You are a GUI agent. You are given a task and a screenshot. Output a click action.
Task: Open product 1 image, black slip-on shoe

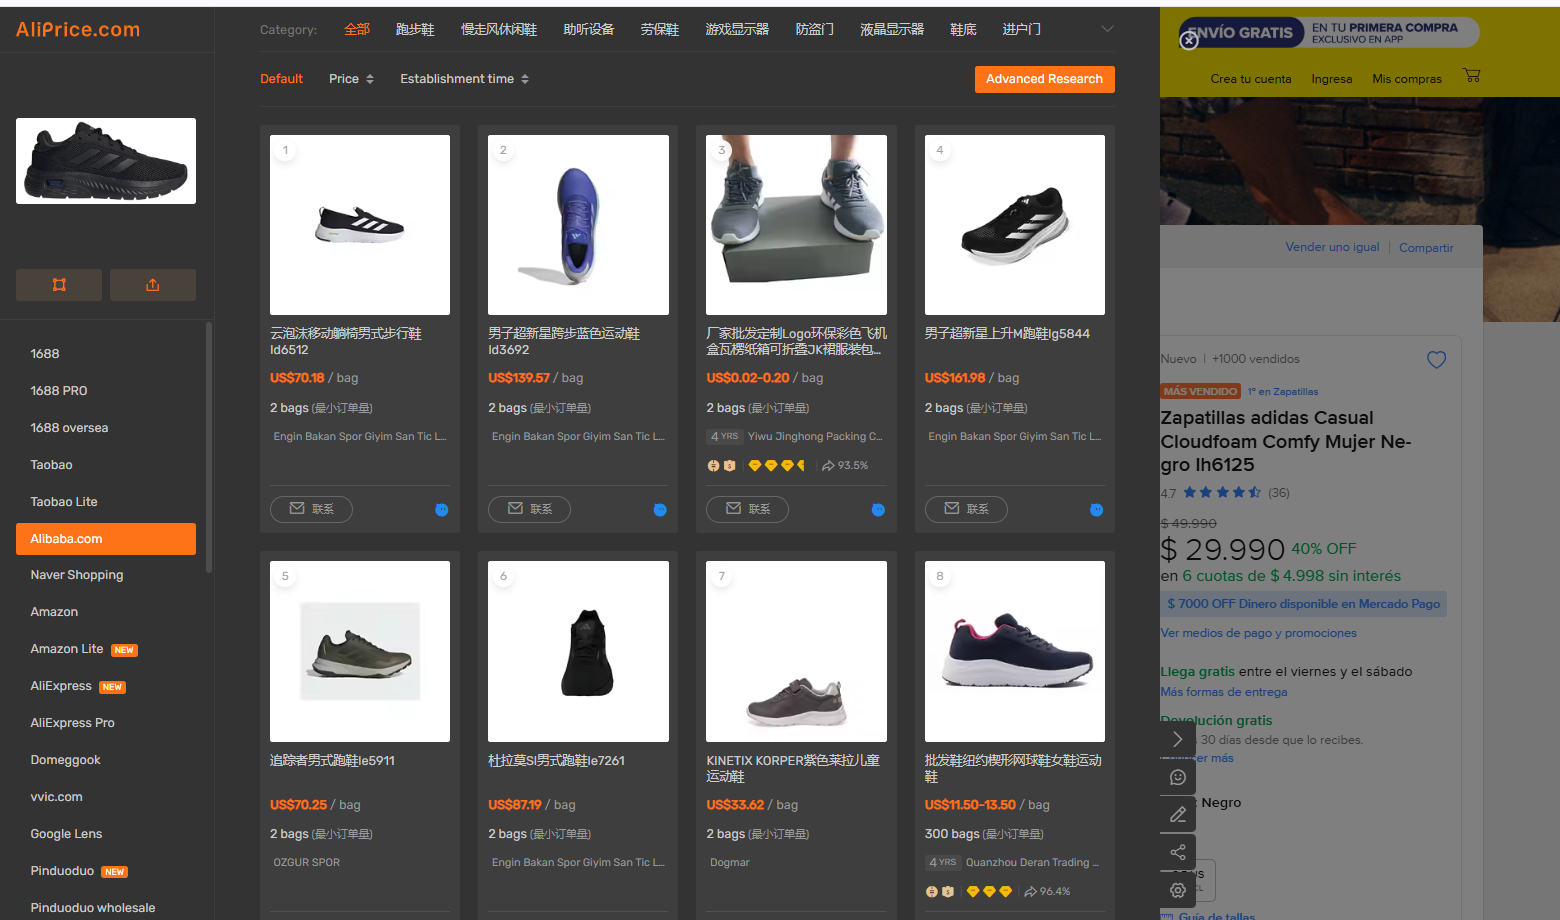coord(360,225)
